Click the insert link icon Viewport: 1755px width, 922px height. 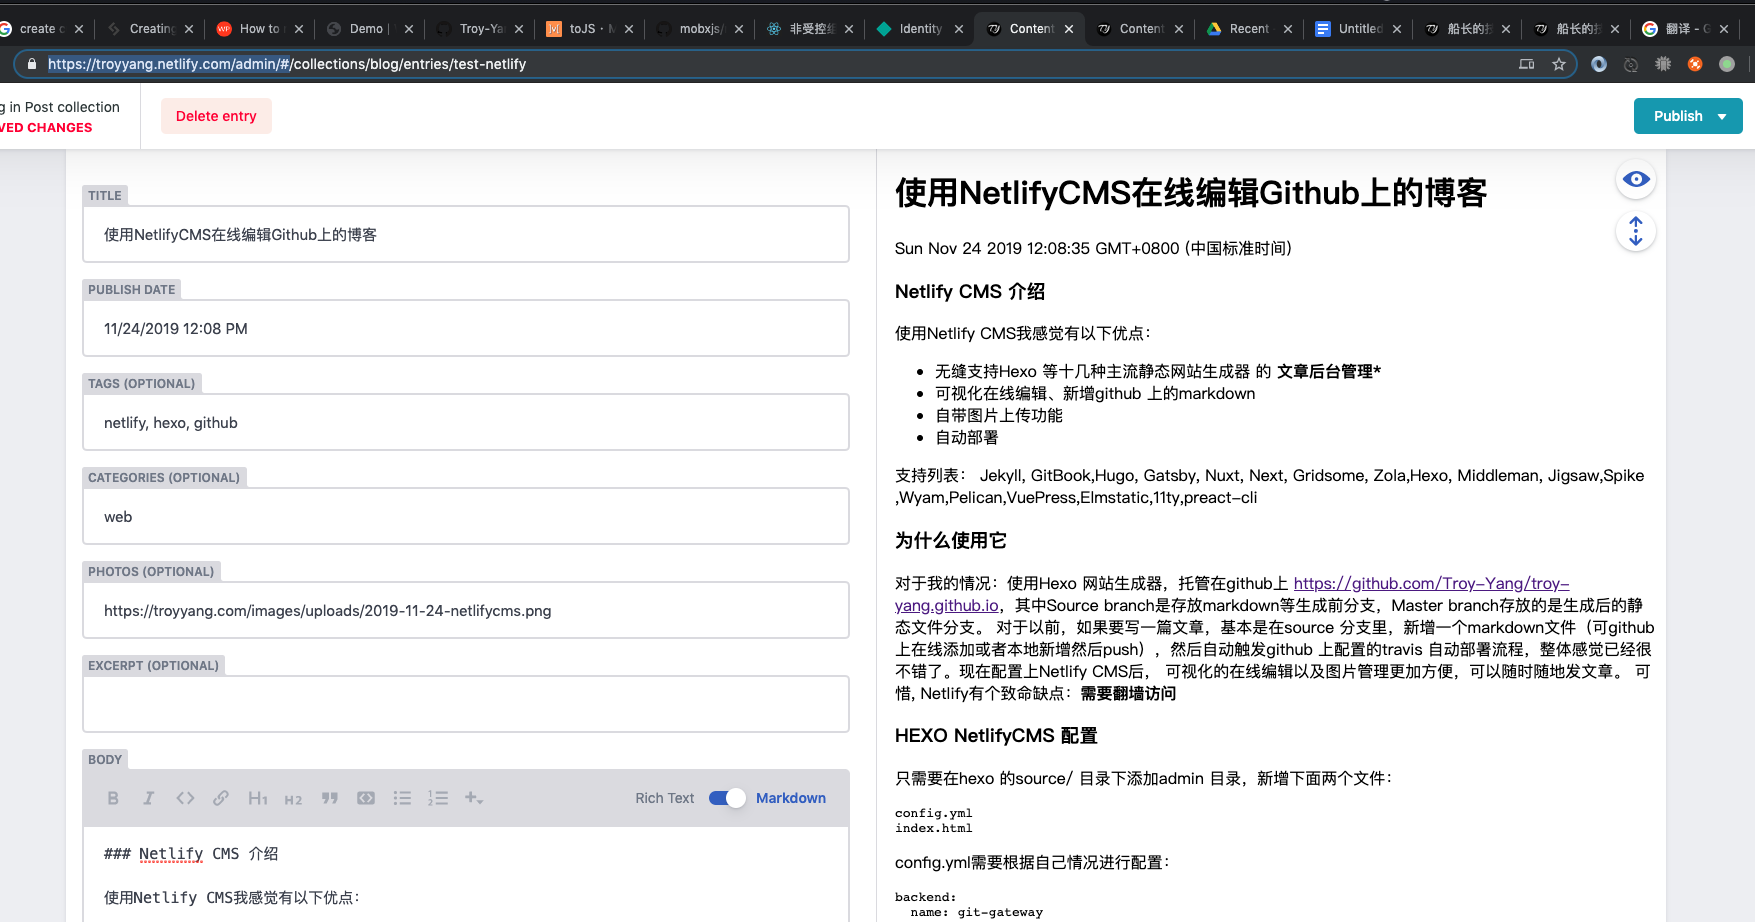[x=221, y=798]
